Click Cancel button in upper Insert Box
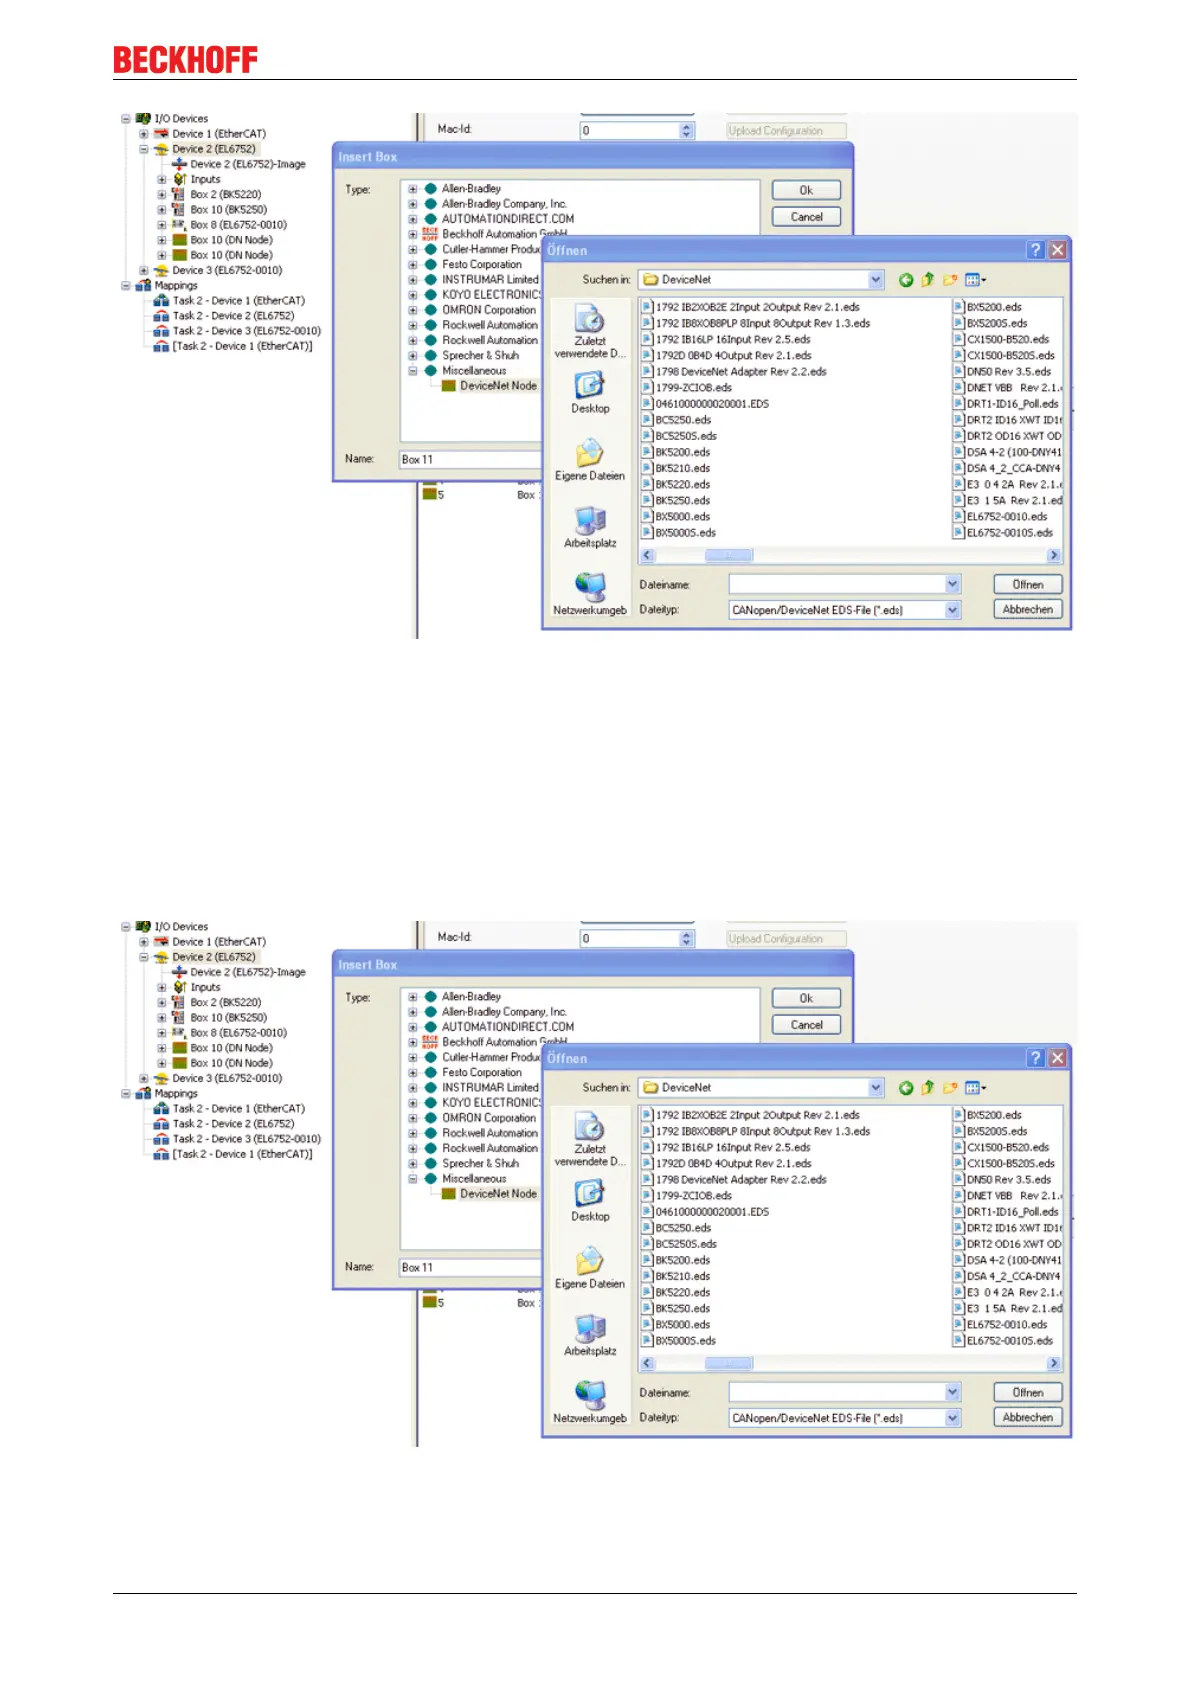1191x1684 pixels. click(806, 217)
